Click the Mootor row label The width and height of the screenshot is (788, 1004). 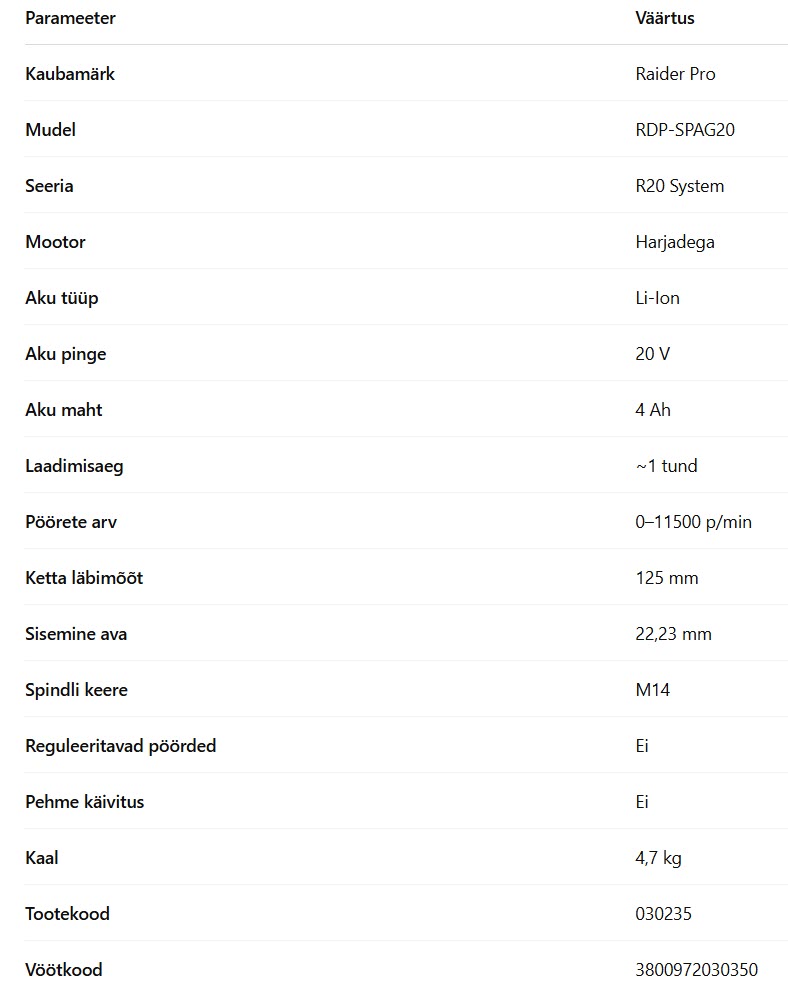click(55, 242)
